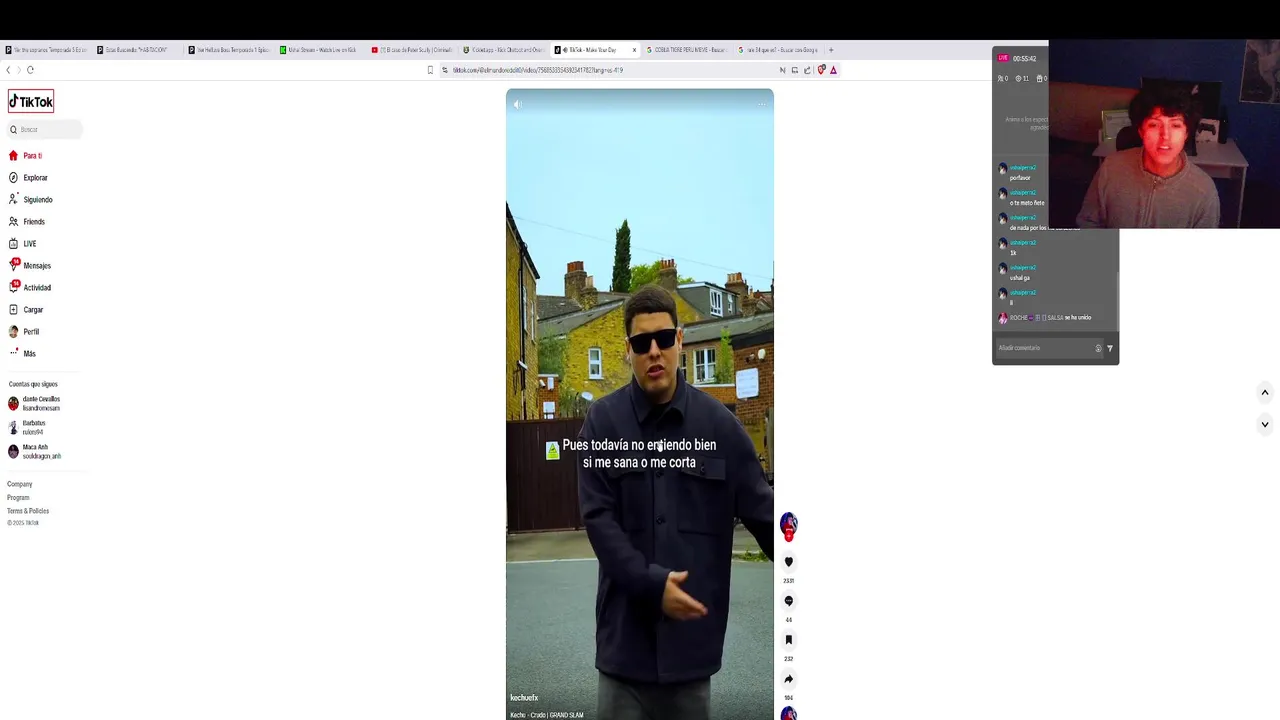Screen dimensions: 1280x720
Task: Open the TikTok logo home link
Action: click(x=31, y=101)
